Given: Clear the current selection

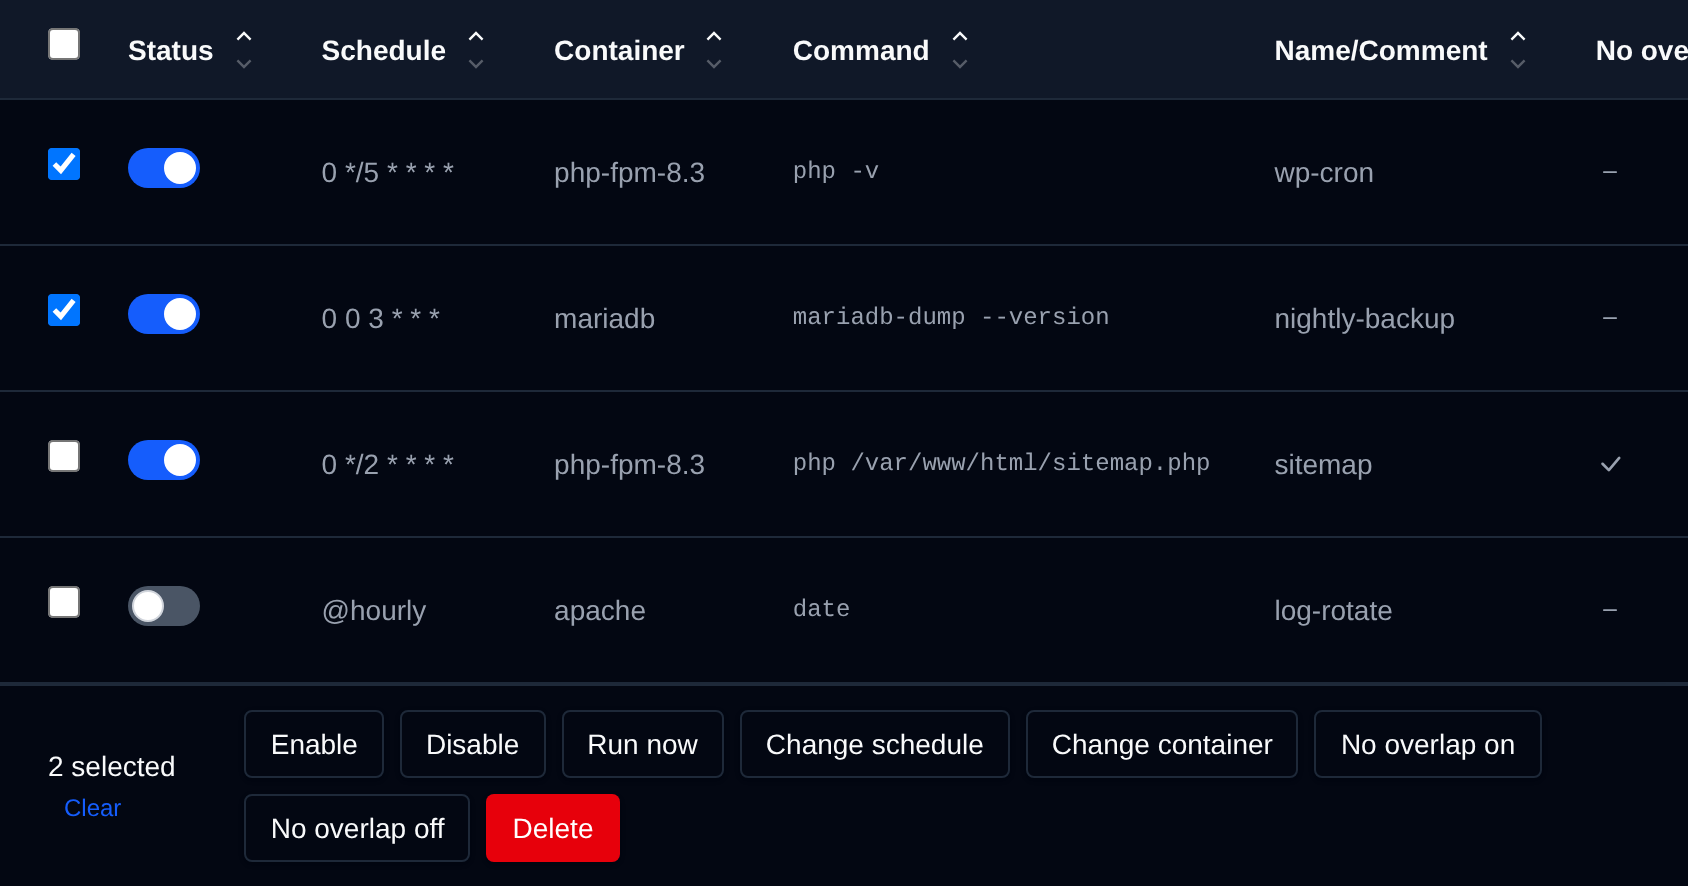Looking at the screenshot, I should (x=92, y=808).
